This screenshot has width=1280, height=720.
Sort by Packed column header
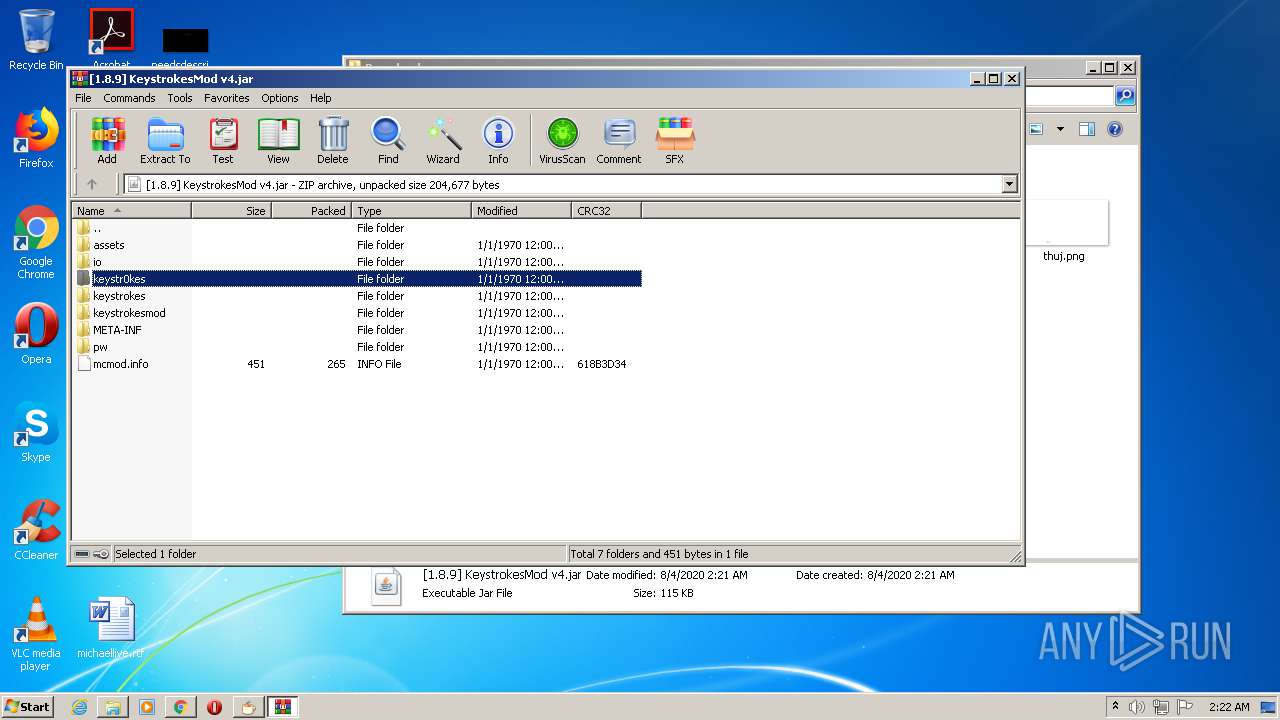(311, 211)
